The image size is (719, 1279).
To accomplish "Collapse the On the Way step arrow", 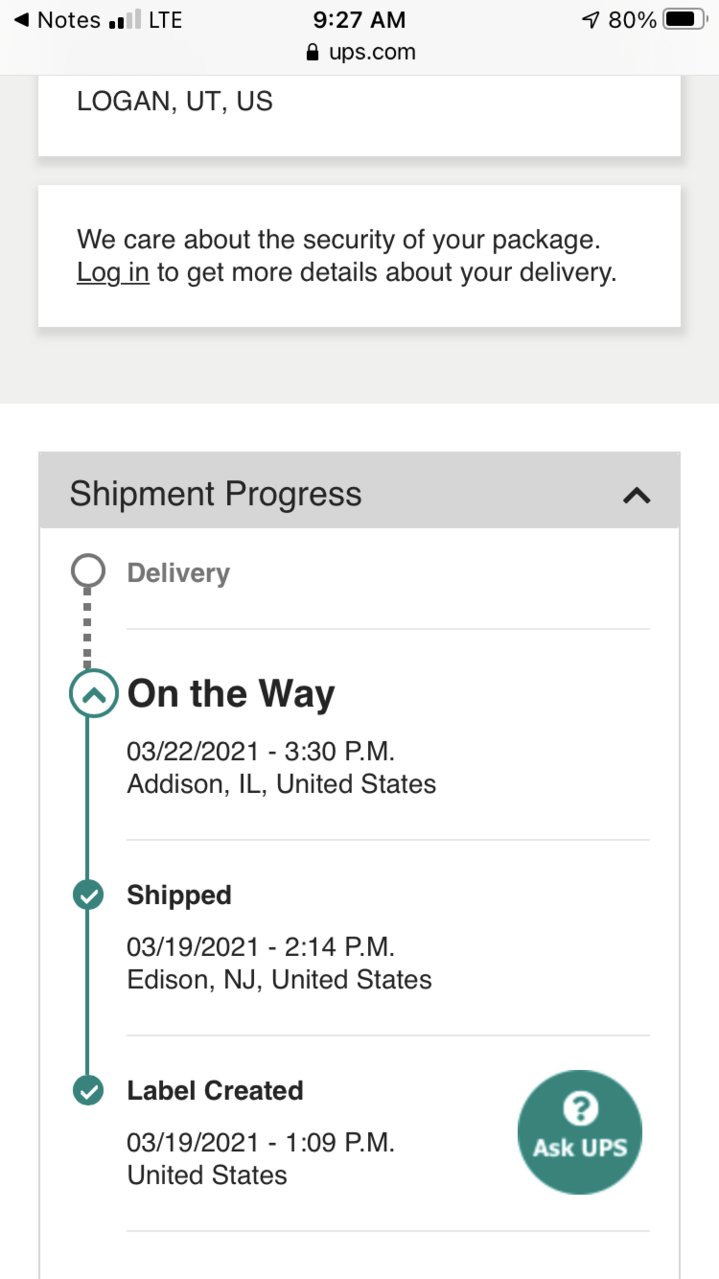I will pyautogui.click(x=93, y=695).
